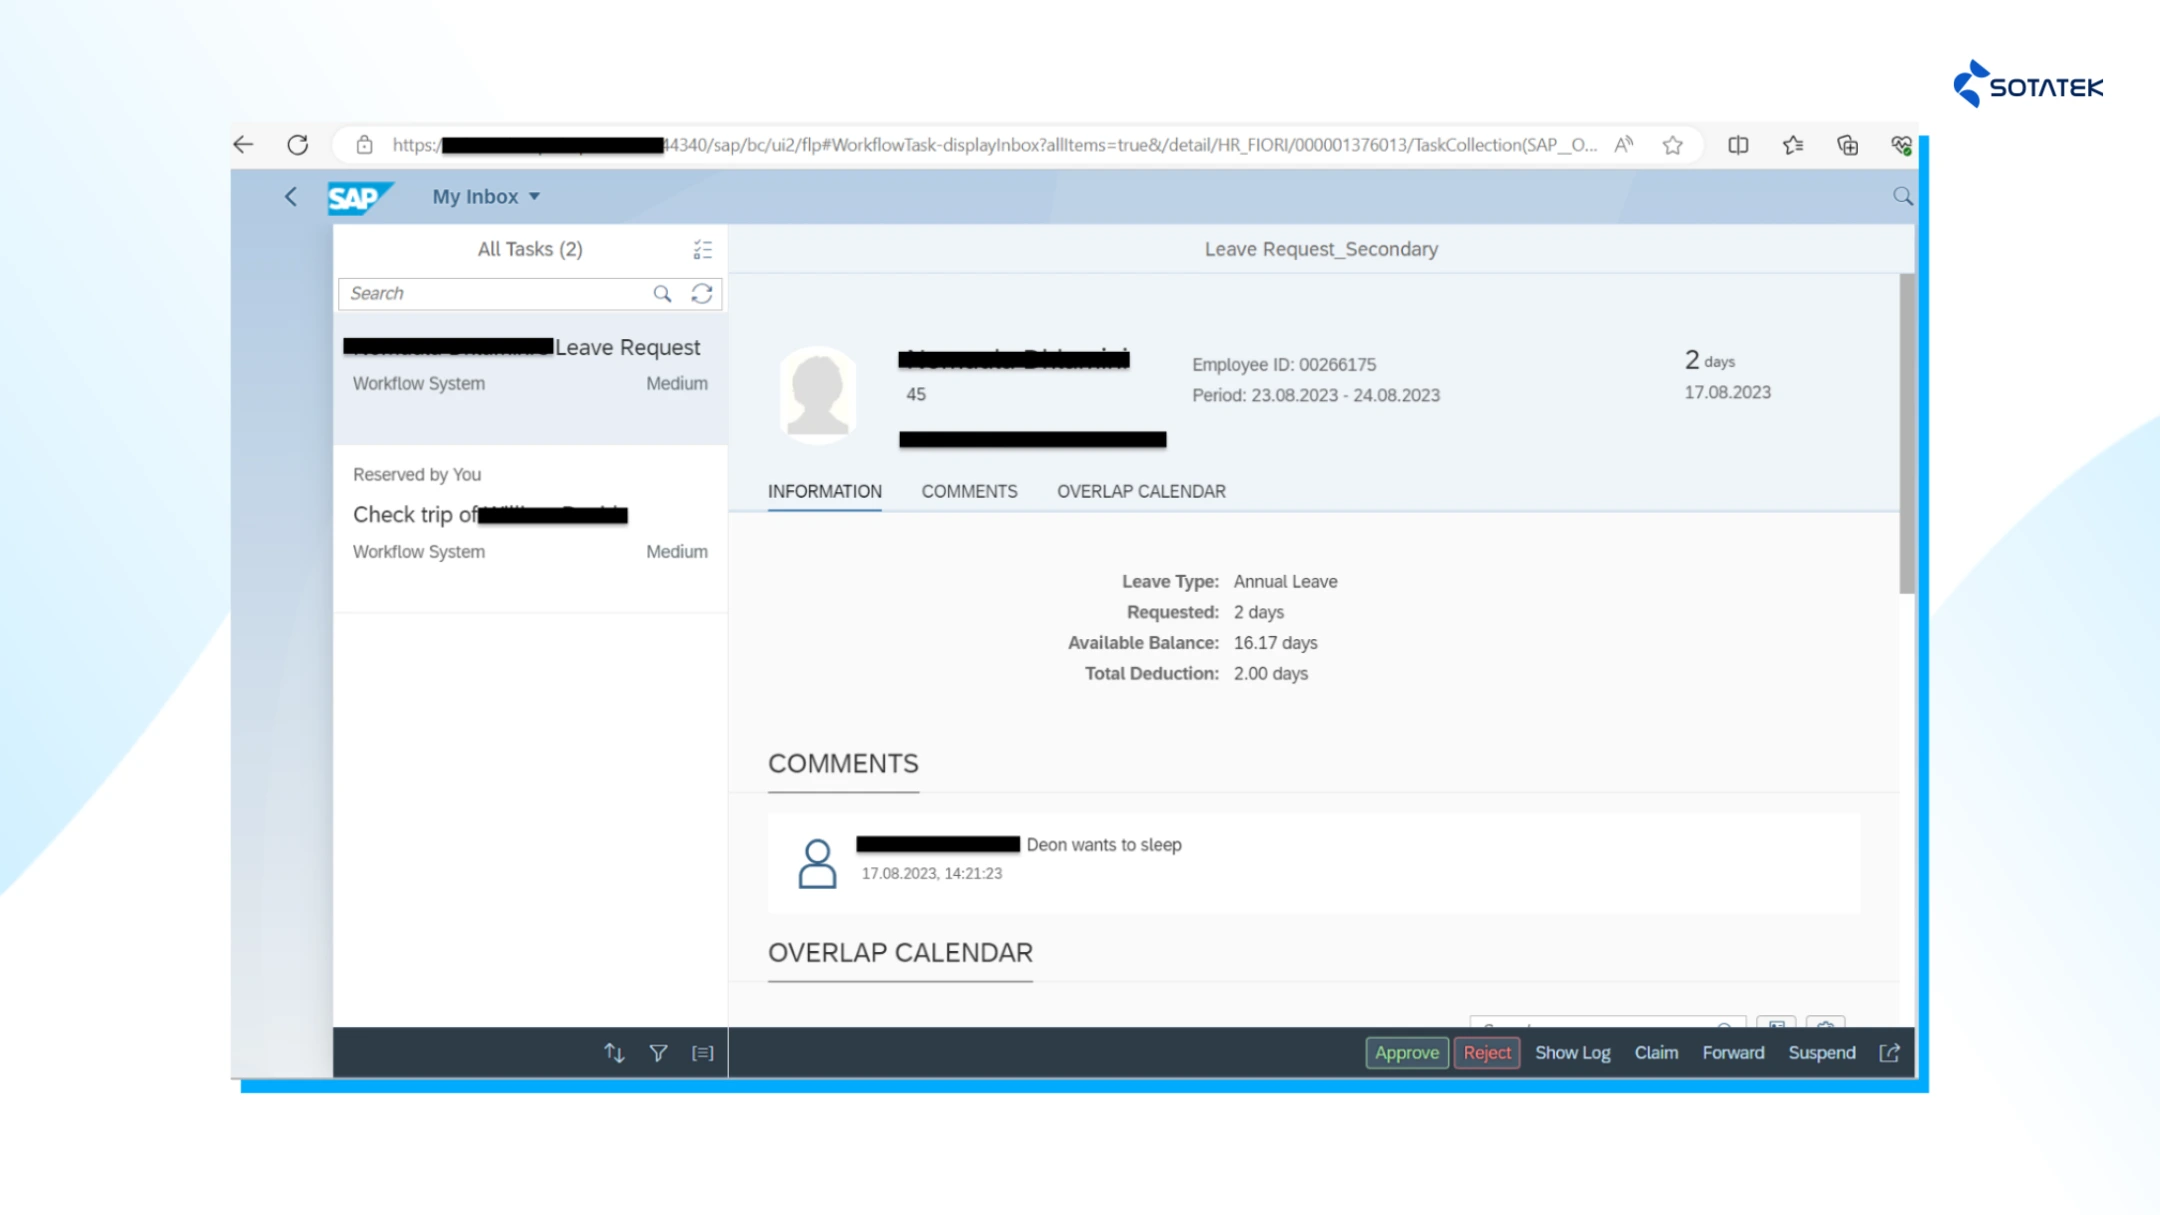Click the 'Leave Request_Secondary' title

tap(1321, 250)
